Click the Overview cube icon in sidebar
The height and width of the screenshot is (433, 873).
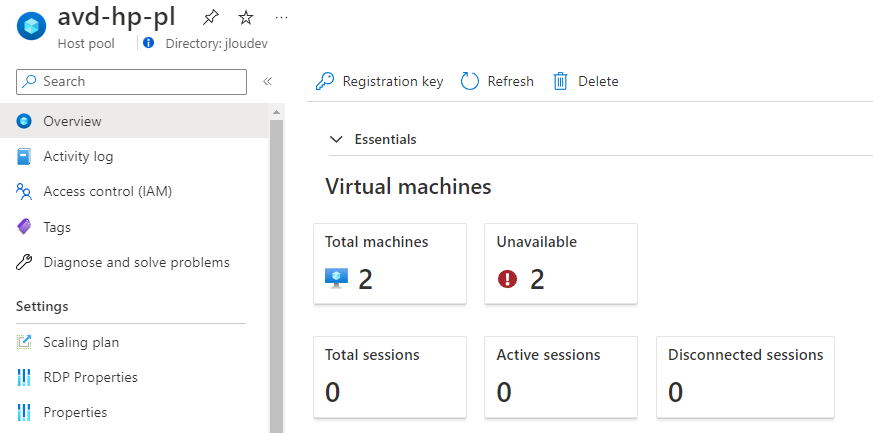point(24,121)
